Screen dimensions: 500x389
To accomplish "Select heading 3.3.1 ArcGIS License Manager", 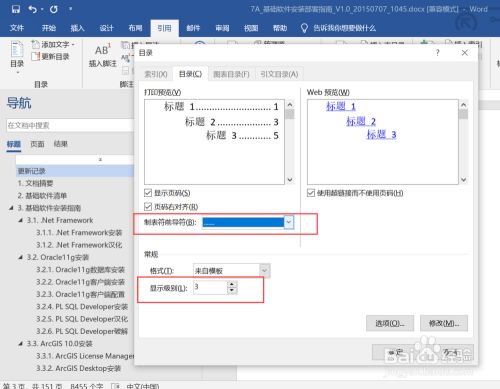I will (x=85, y=356).
